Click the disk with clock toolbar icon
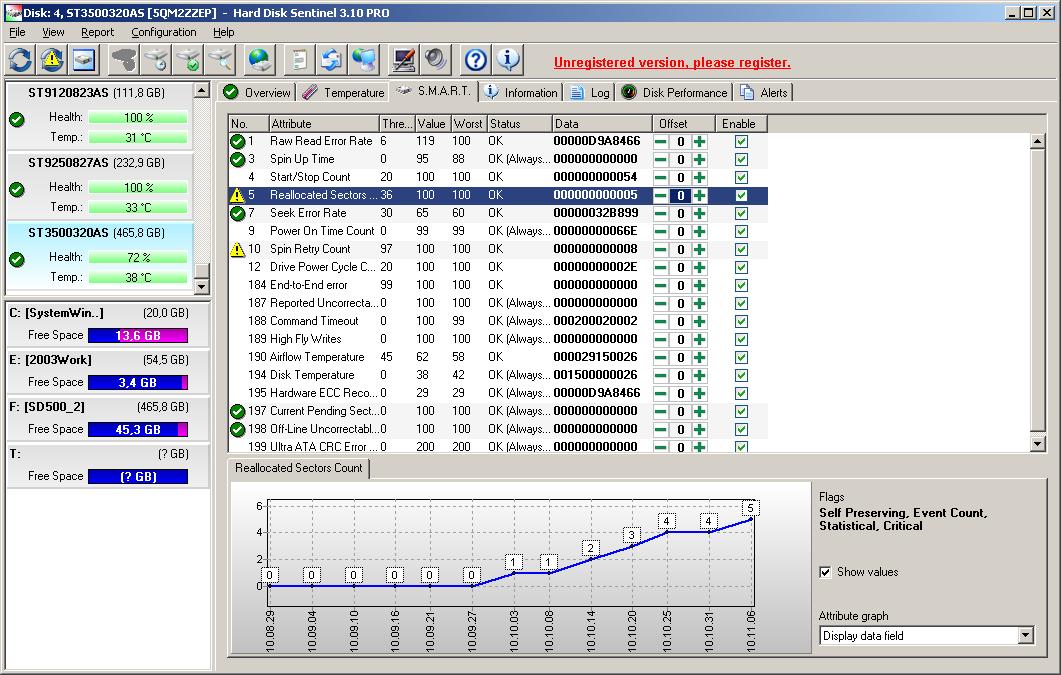1061x675 pixels. coord(156,60)
